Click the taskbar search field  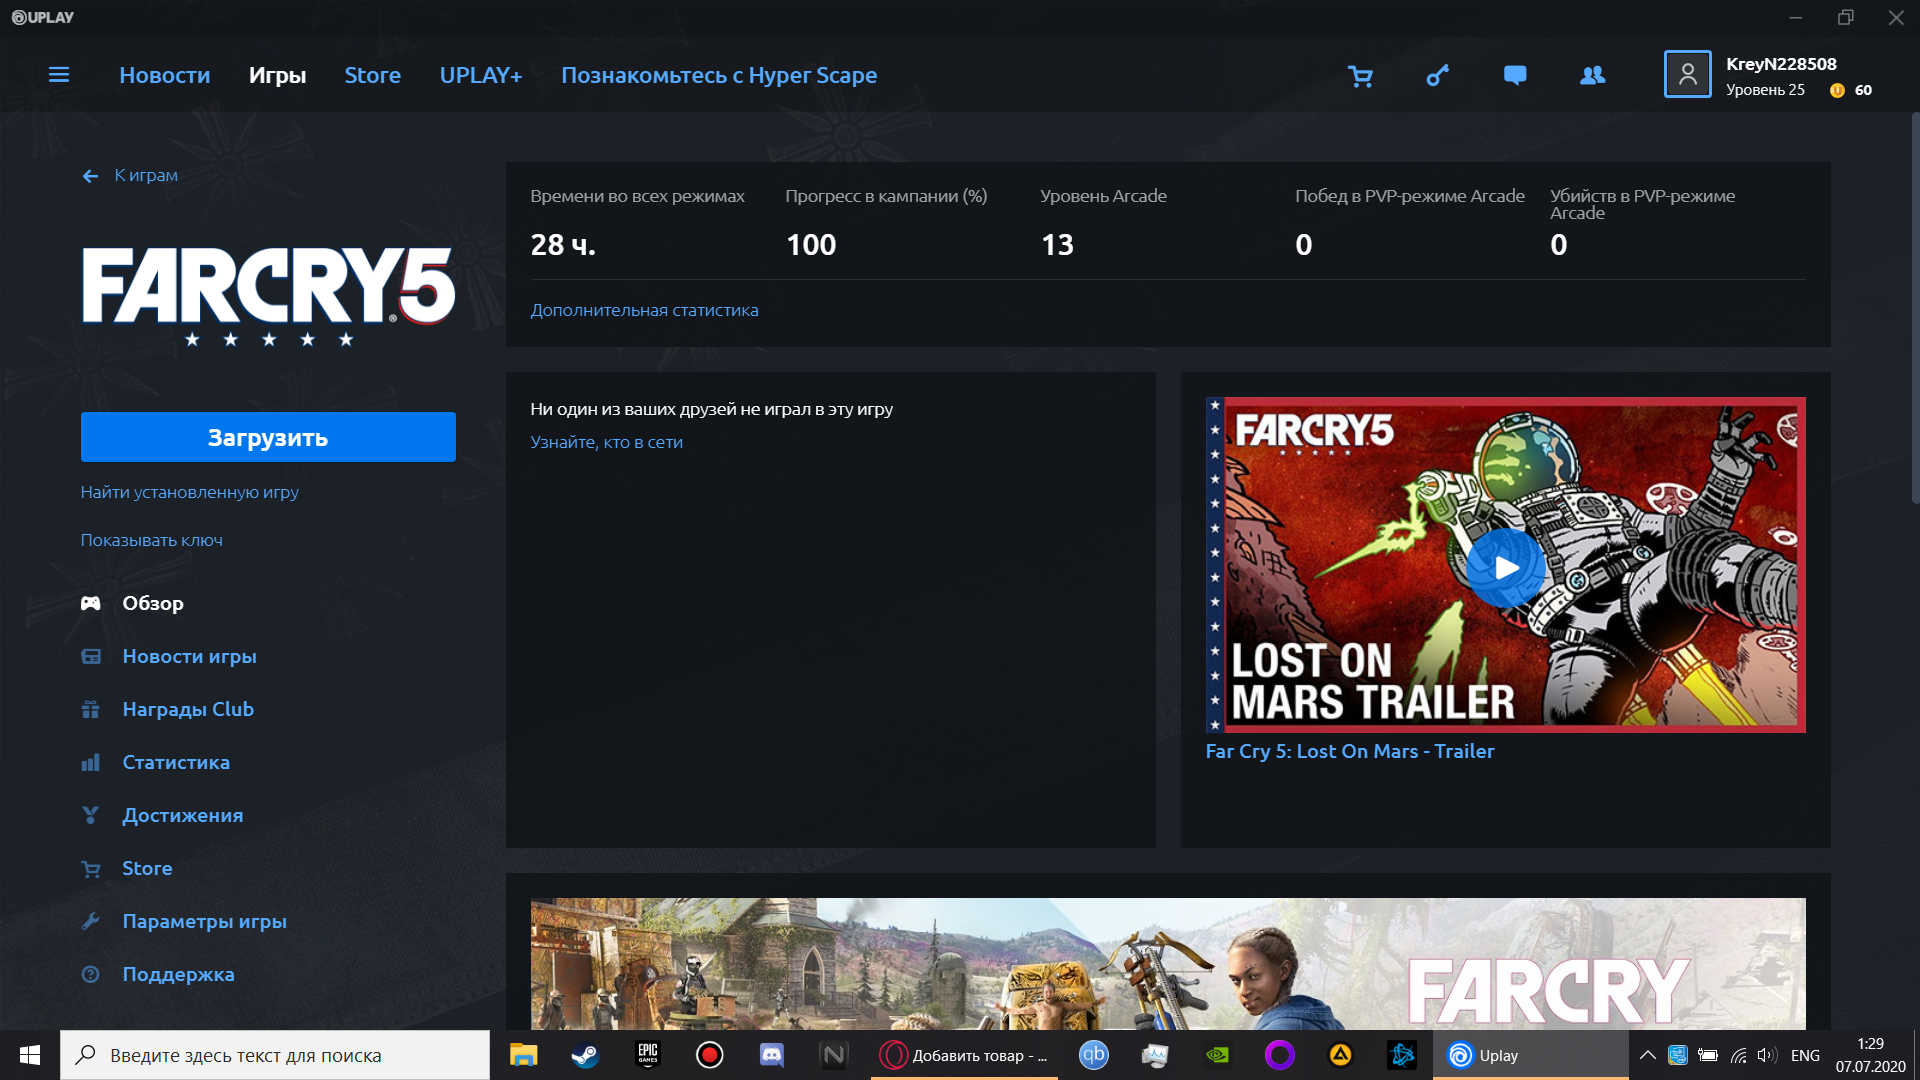point(275,1055)
